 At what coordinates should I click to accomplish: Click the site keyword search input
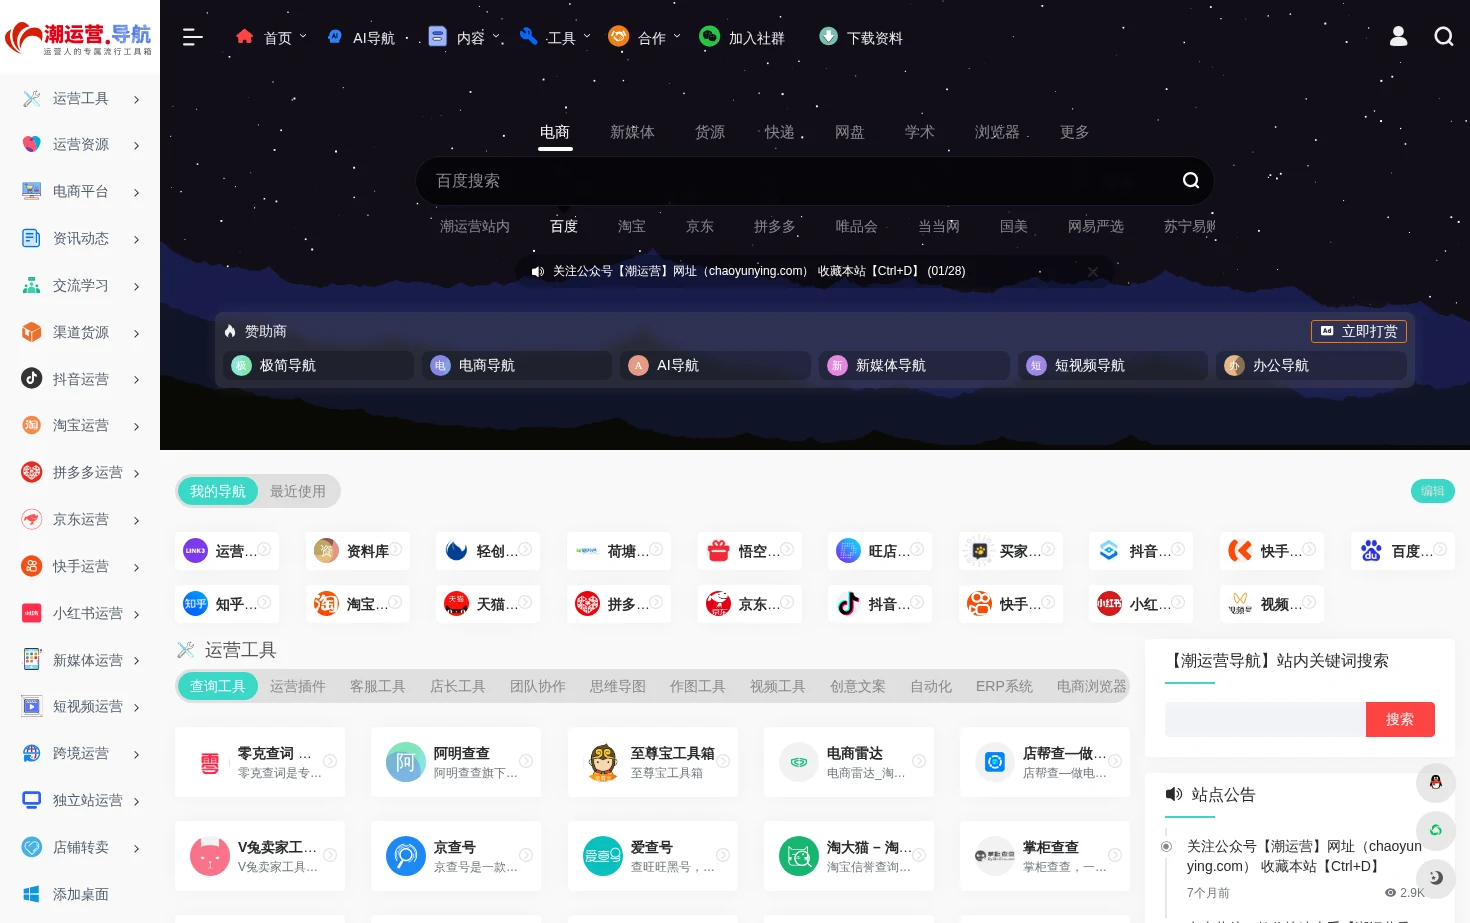(x=1265, y=719)
